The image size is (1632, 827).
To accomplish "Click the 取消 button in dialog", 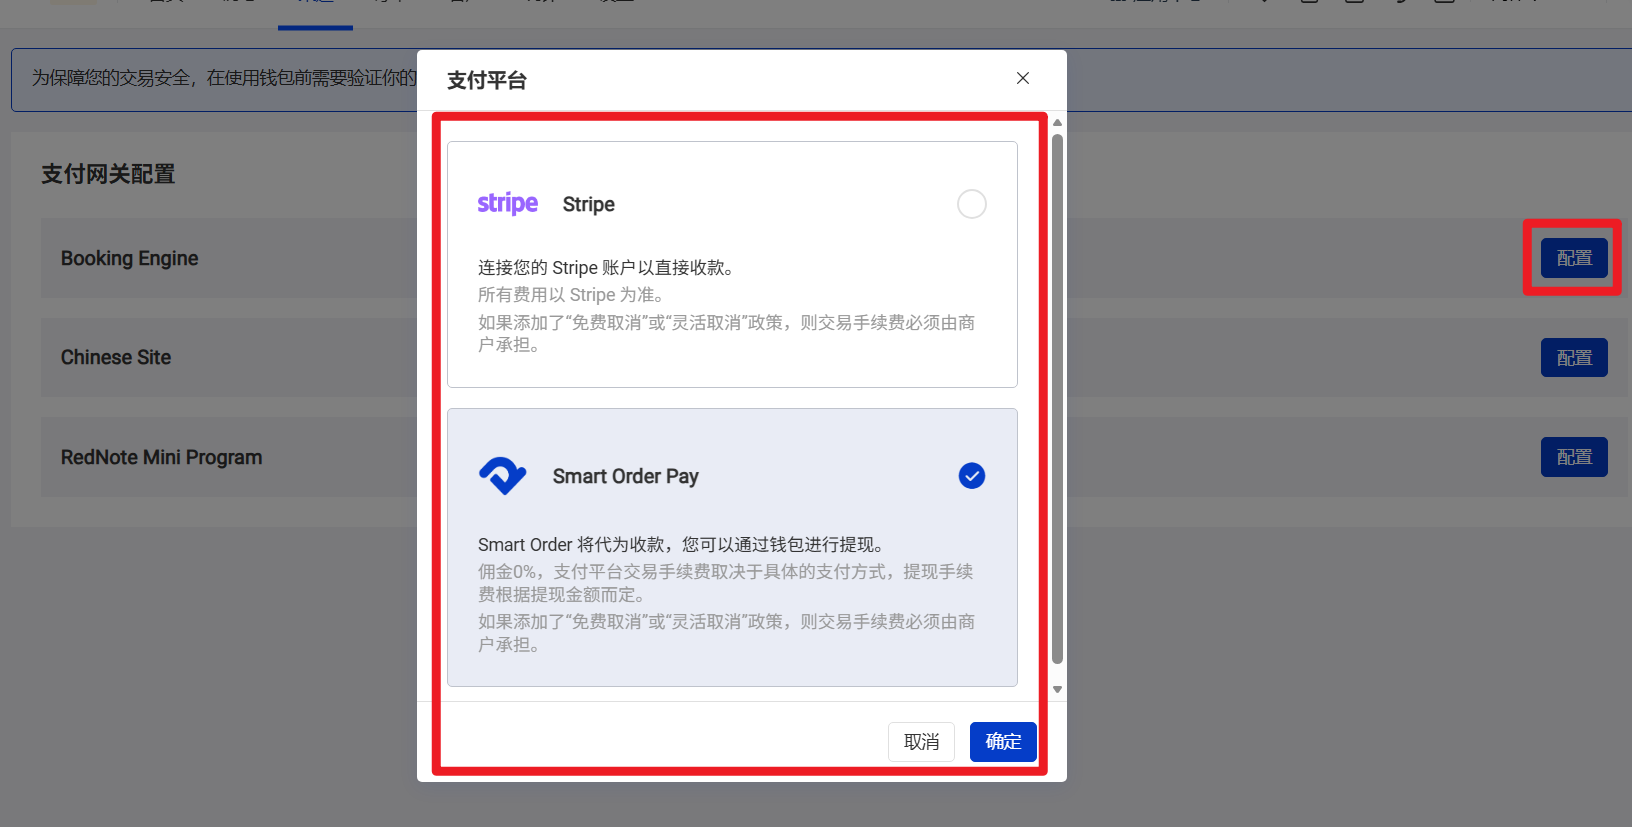I will 921,742.
